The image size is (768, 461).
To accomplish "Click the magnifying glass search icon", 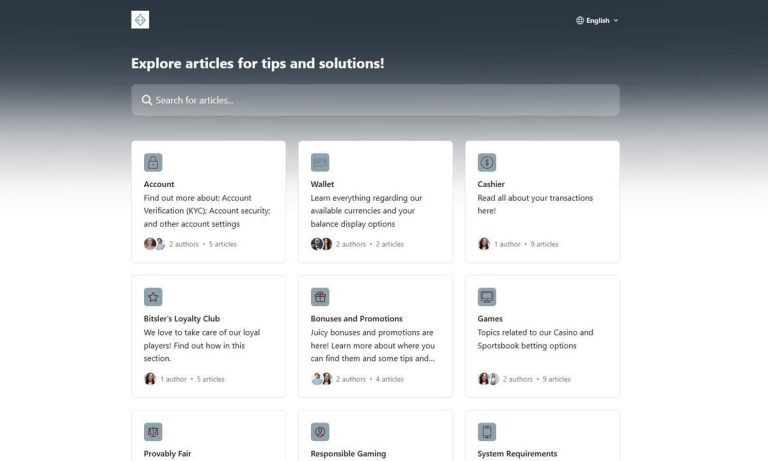I will click(x=147, y=100).
